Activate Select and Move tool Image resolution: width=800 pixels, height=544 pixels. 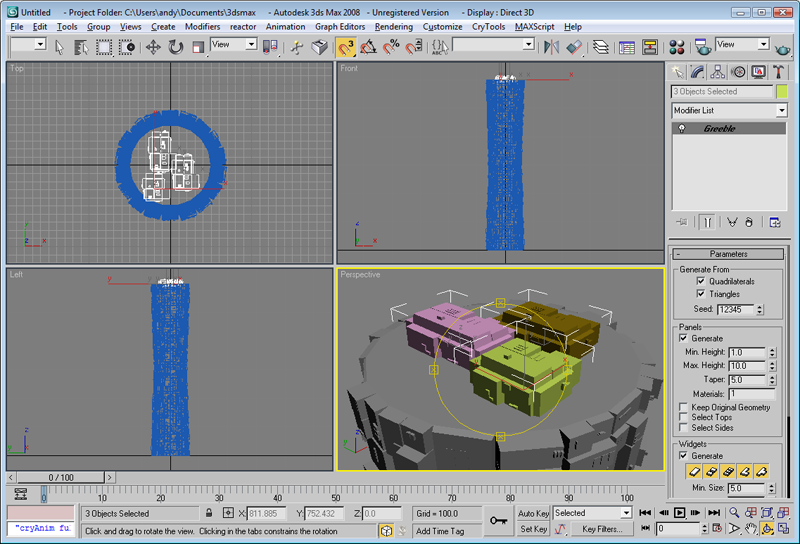(x=153, y=47)
